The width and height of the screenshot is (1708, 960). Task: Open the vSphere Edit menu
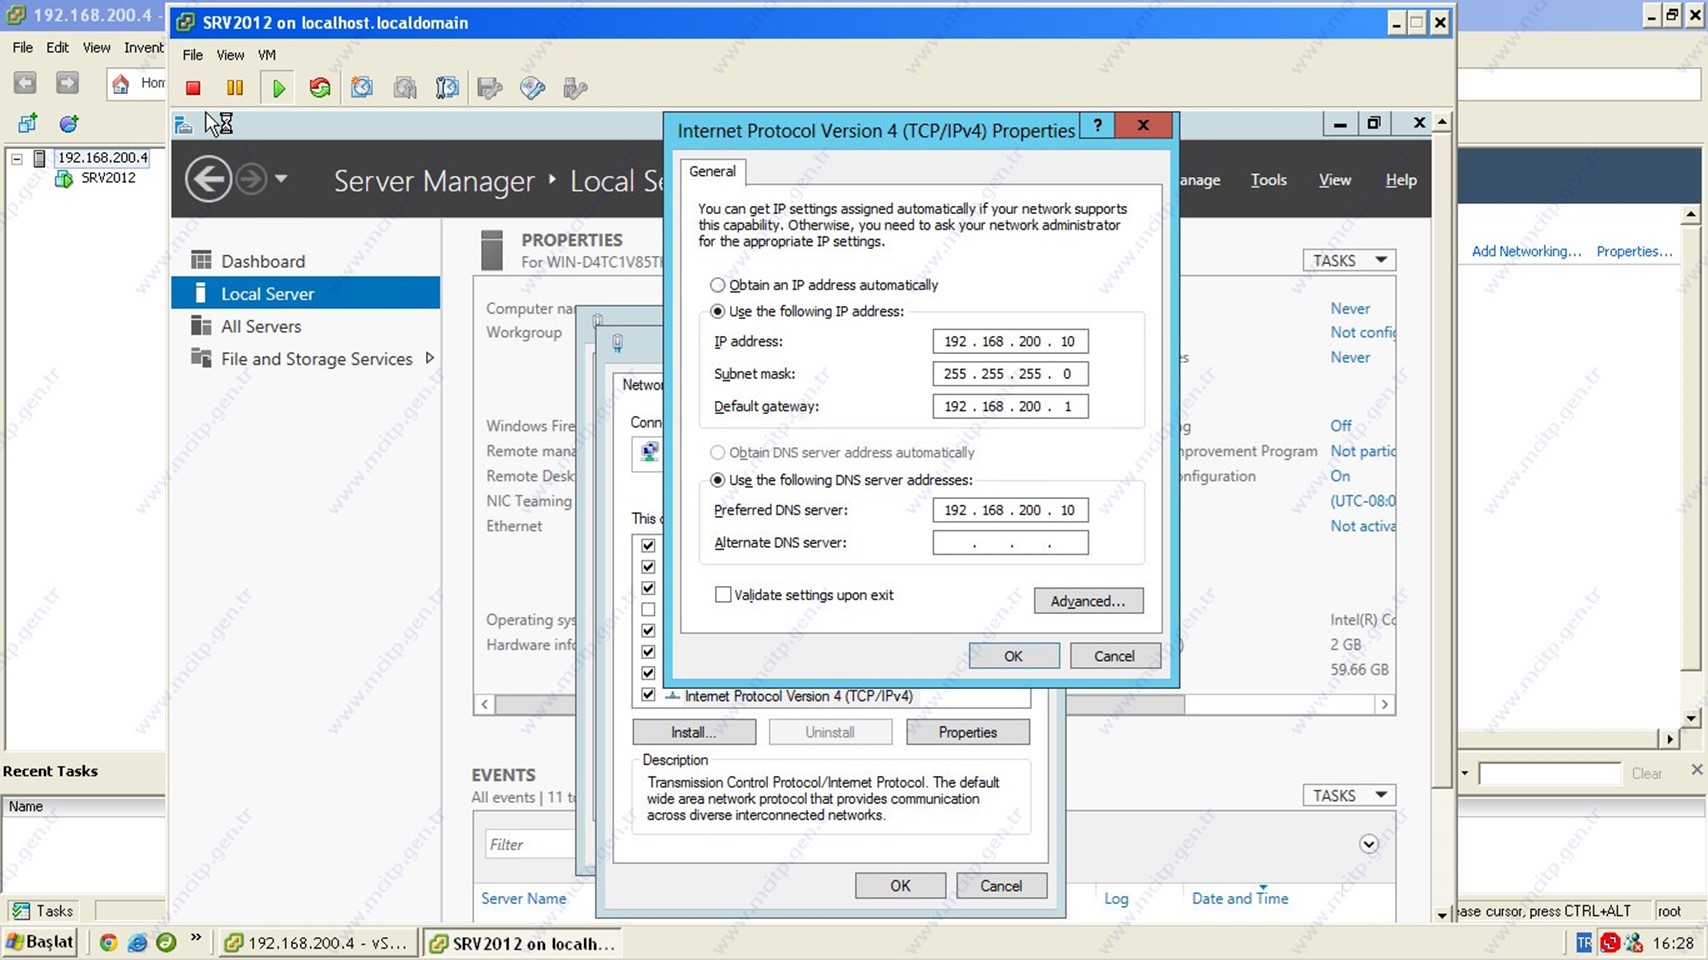click(x=58, y=47)
